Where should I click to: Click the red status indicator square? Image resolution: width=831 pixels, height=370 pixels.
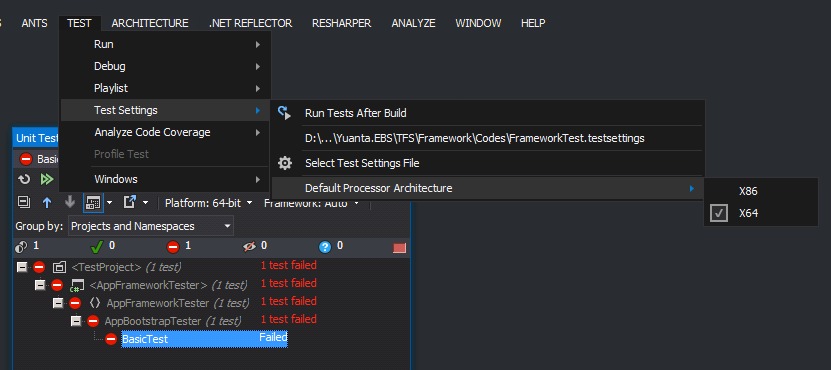point(400,248)
